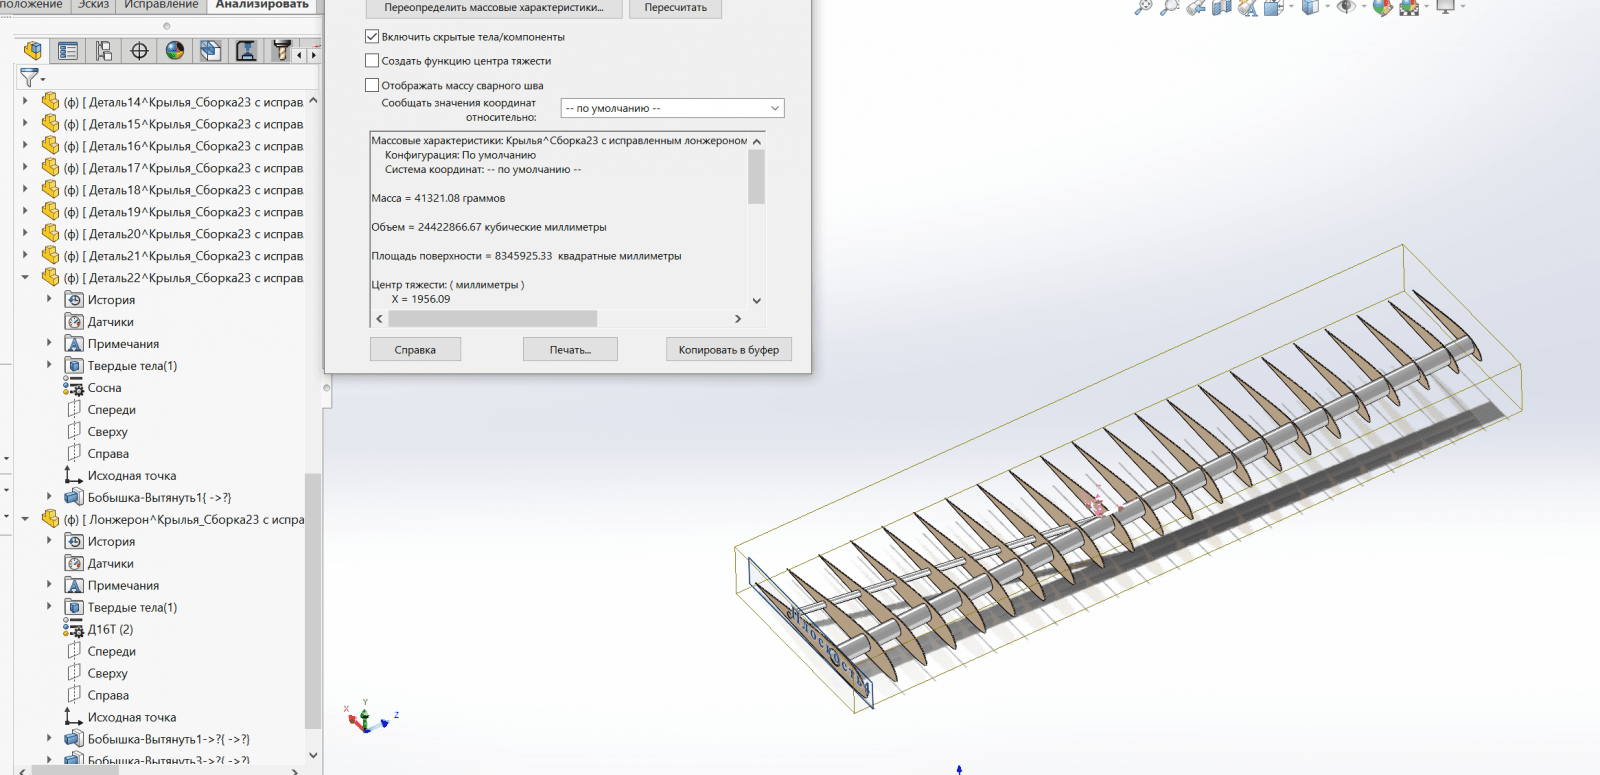This screenshot has height=775, width=1600.
Task: Expand the Деталь14 tree node
Action: coord(25,102)
